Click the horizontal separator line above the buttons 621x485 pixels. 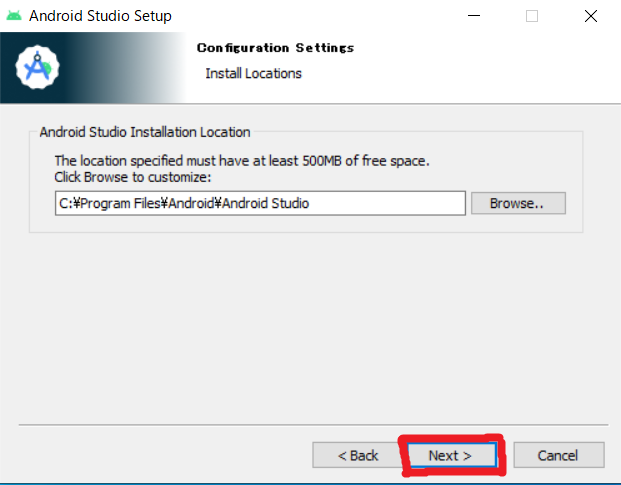click(313, 425)
